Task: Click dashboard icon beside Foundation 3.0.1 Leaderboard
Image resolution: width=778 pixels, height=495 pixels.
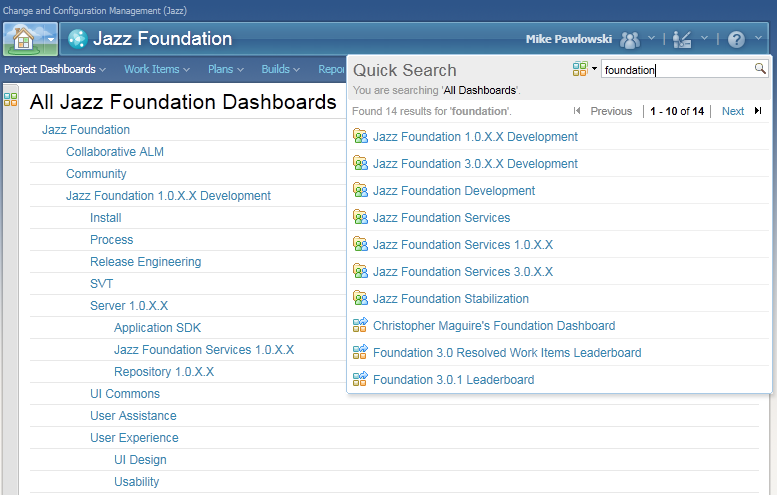Action: point(360,379)
